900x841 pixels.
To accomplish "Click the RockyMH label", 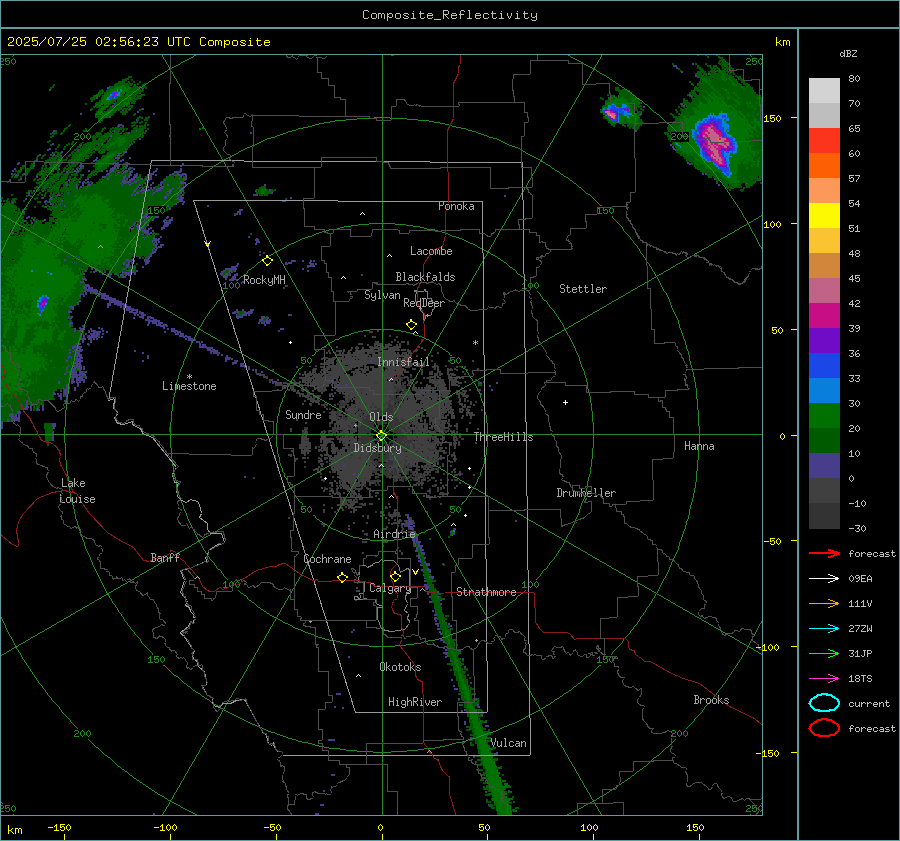I will (264, 280).
